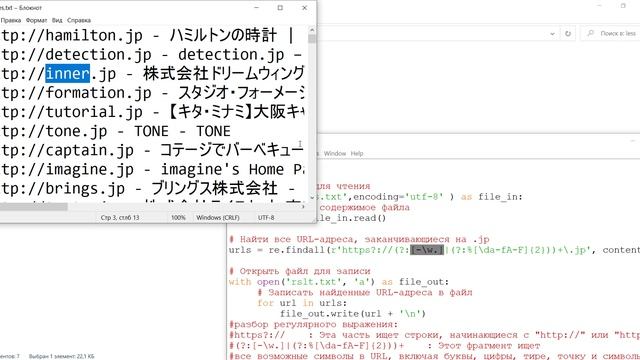
Task: Click the hamilton.jp line in Notepad
Action: pos(148,35)
